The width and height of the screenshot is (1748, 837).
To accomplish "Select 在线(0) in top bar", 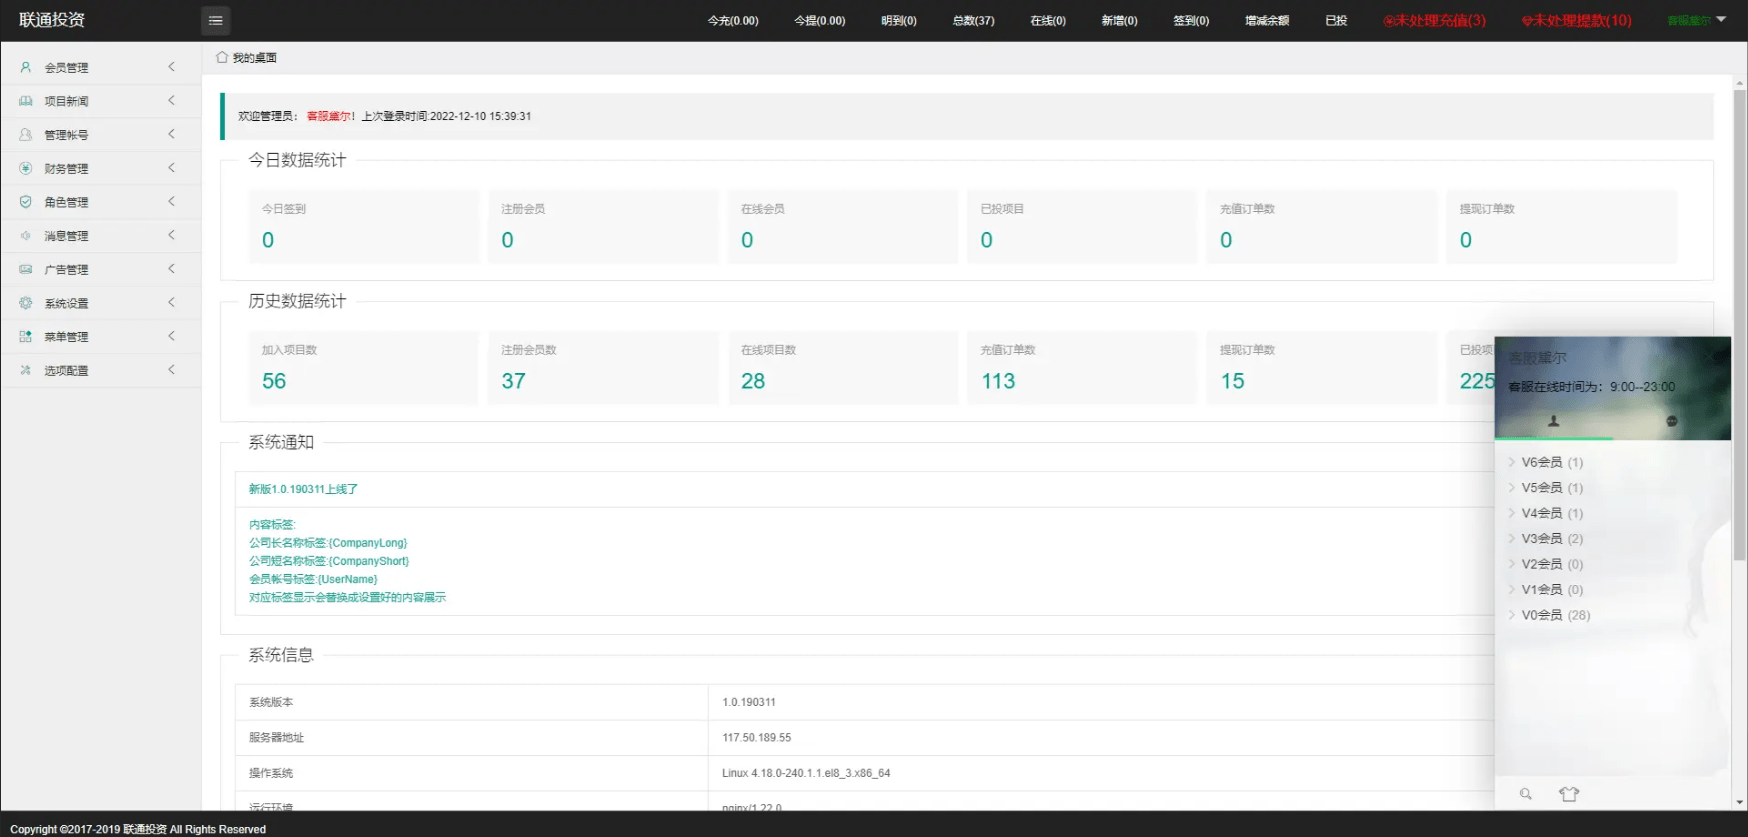I will coord(1048,20).
